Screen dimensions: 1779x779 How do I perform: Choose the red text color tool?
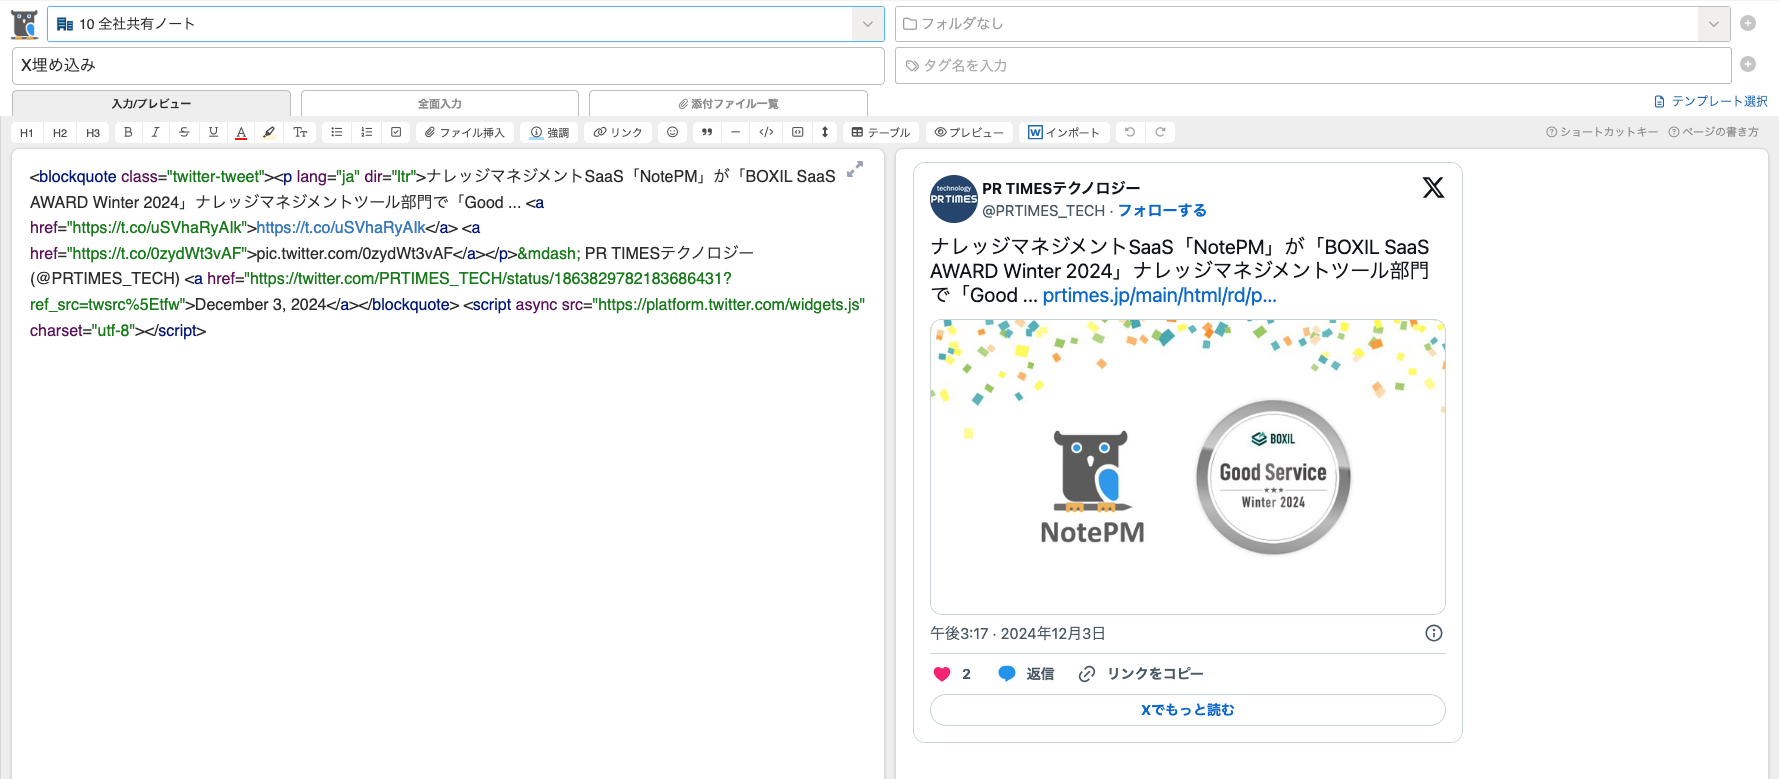(x=241, y=132)
